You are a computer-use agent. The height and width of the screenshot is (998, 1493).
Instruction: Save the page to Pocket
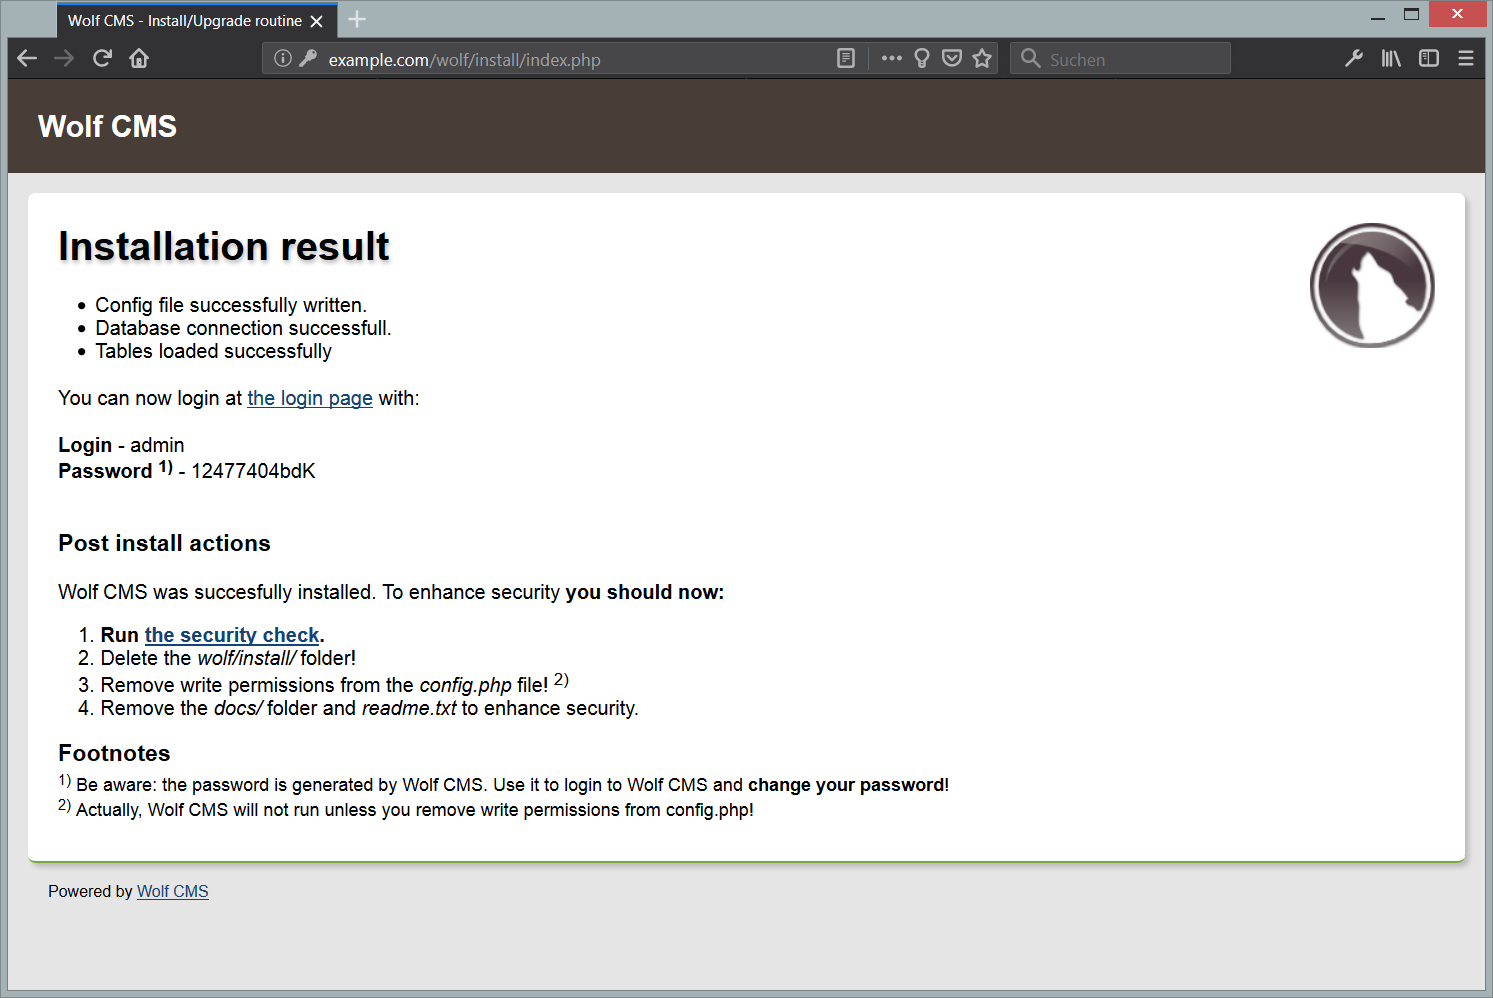[x=952, y=58]
